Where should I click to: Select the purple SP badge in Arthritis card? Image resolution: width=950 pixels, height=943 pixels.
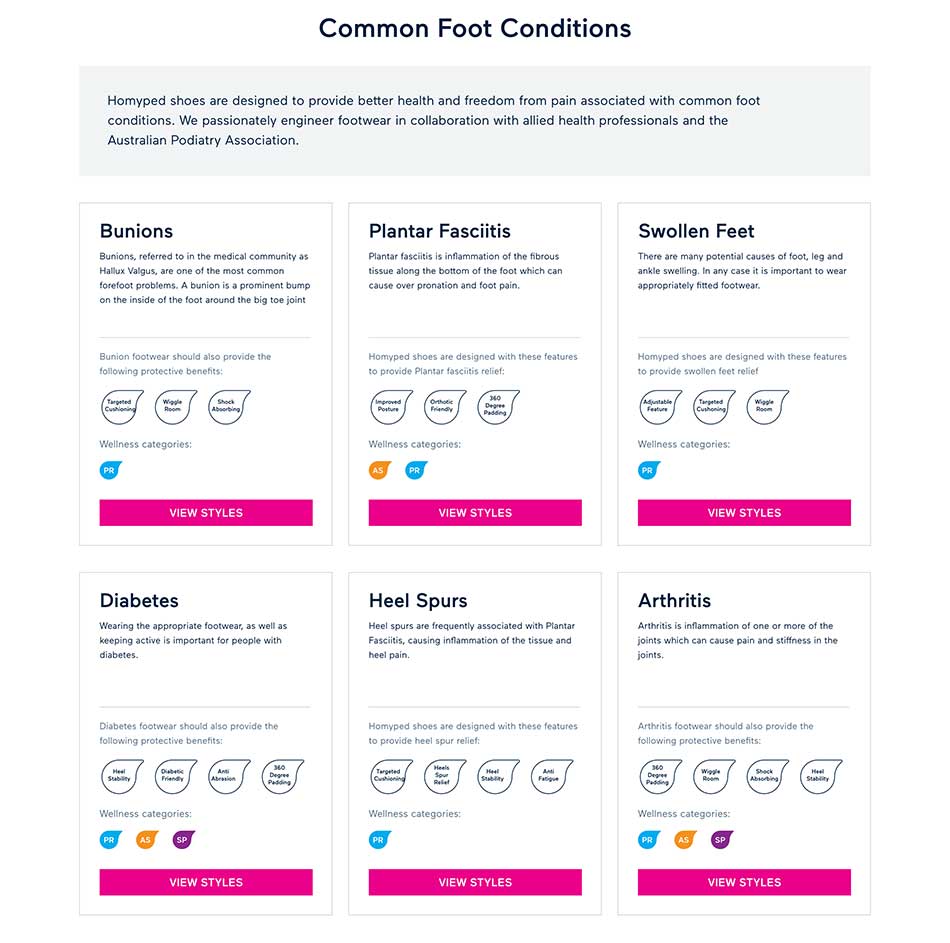[722, 840]
